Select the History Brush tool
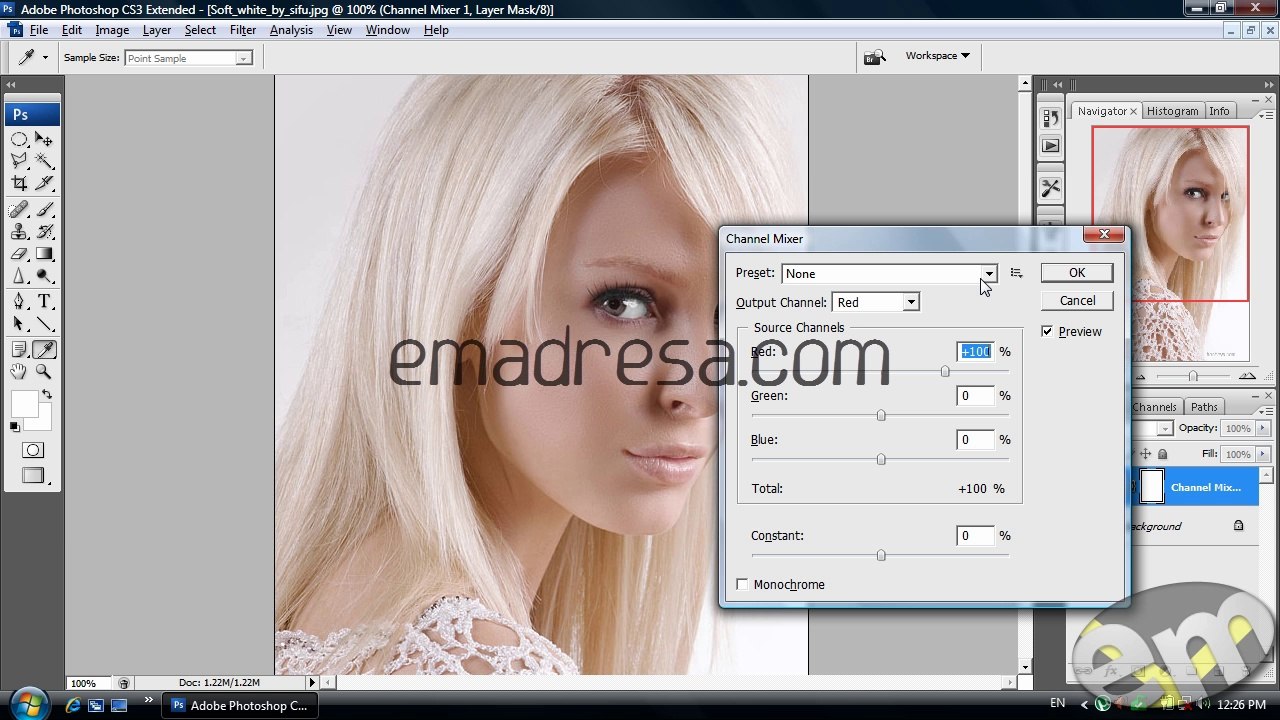 pos(44,232)
